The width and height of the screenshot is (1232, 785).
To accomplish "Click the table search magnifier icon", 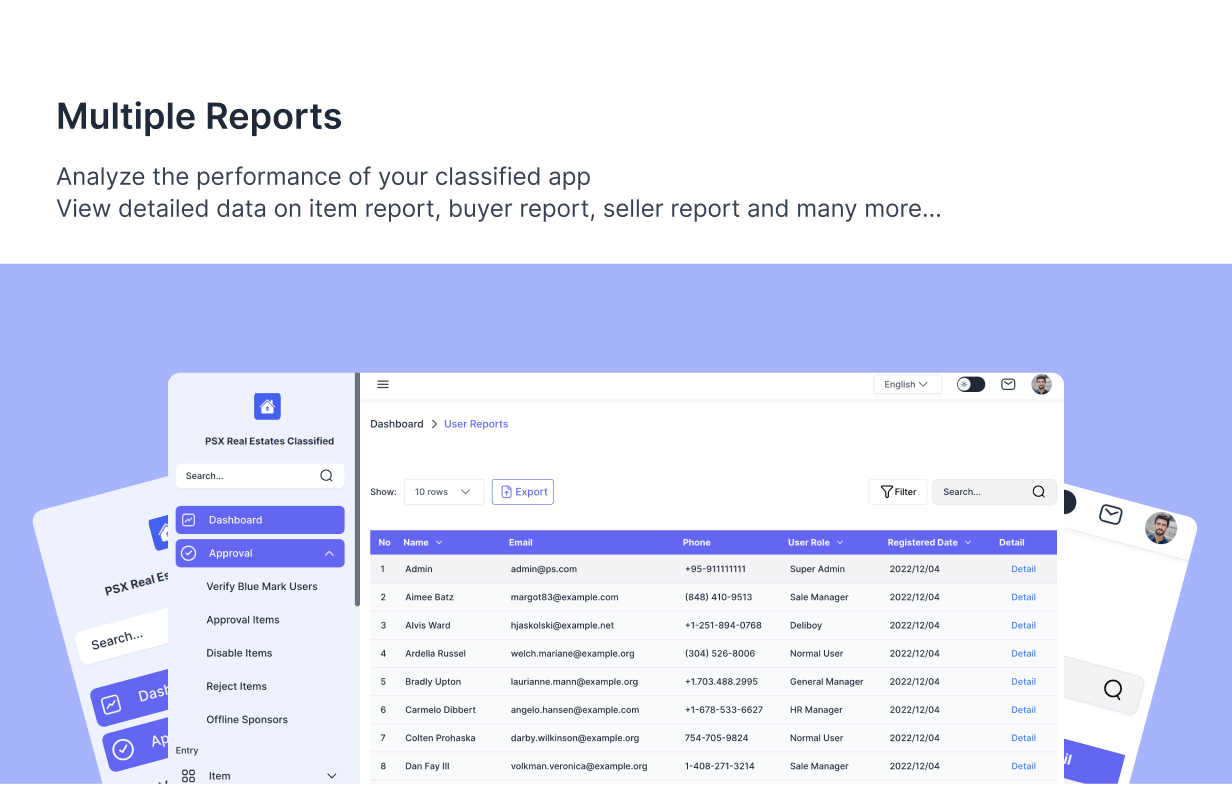I will 1038,492.
